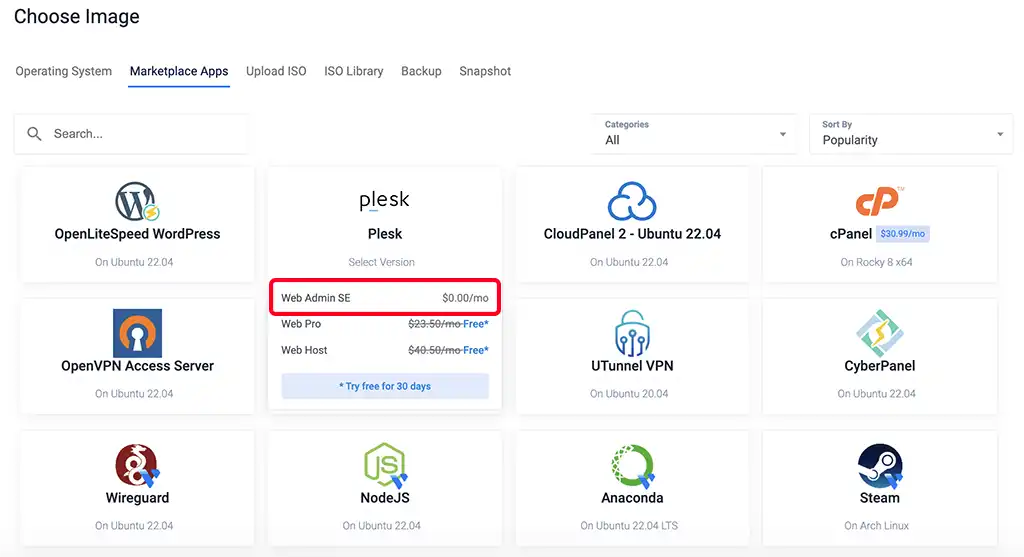Pick the cPanel logo icon
This screenshot has width=1024, height=557.
click(x=879, y=201)
